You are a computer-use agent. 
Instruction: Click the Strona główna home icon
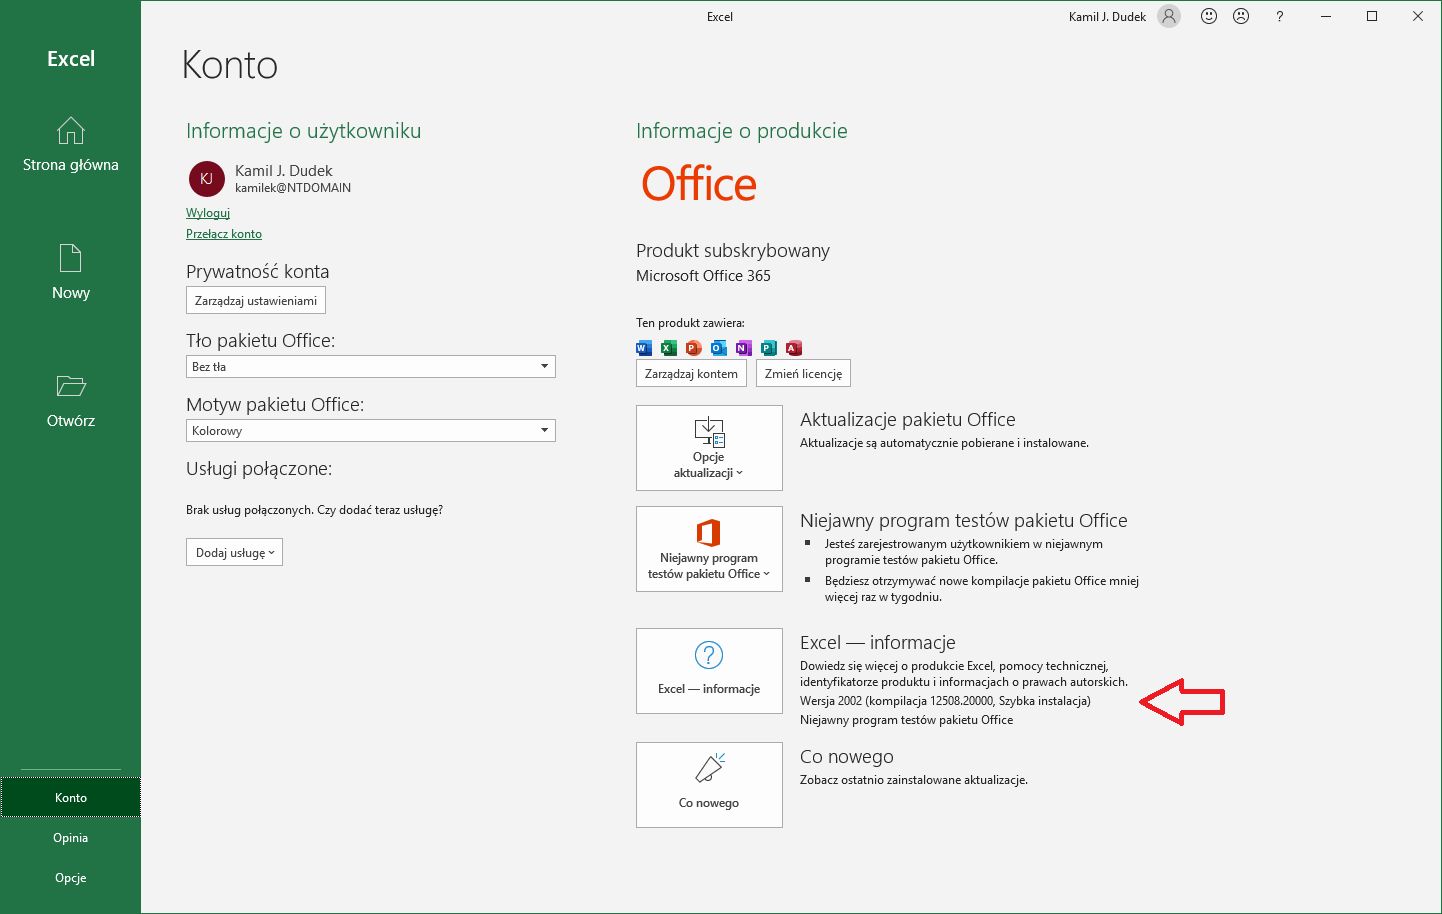[70, 132]
